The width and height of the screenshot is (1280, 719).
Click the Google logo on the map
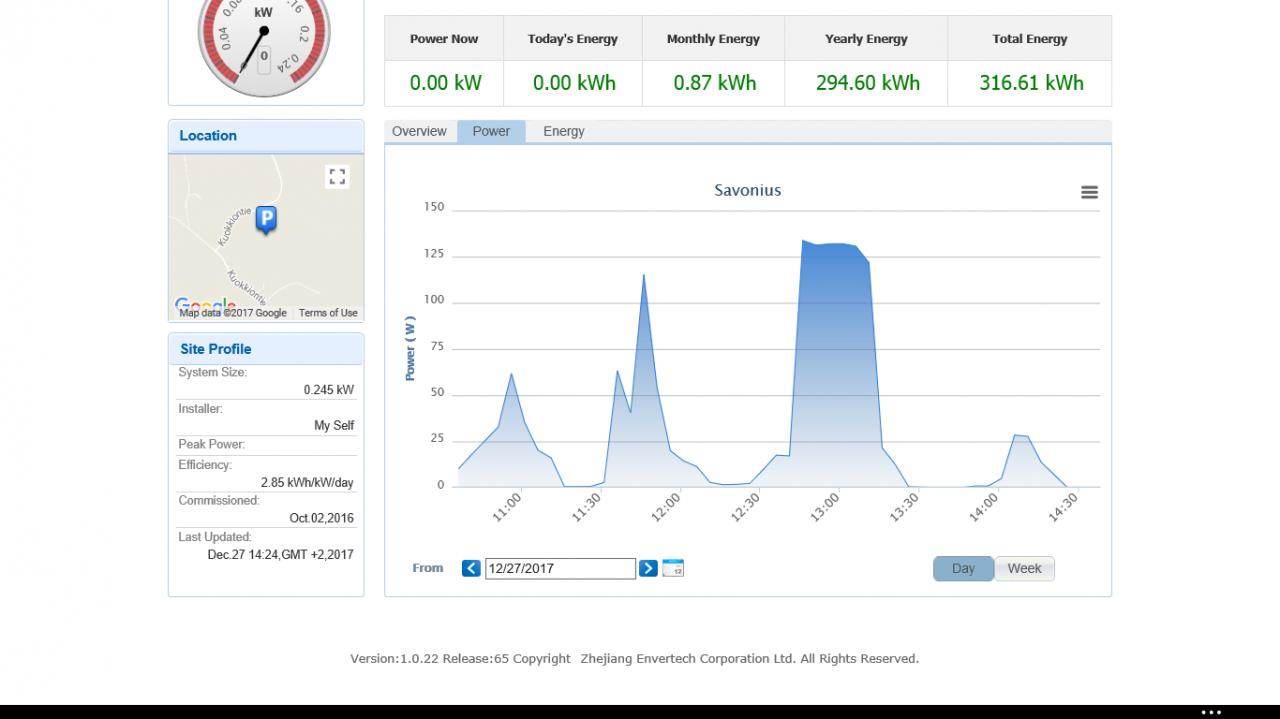205,305
